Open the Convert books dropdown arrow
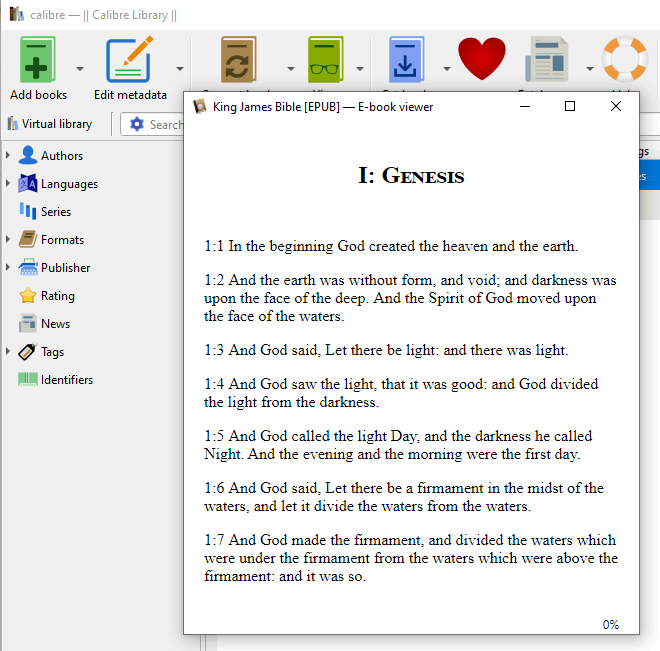Viewport: 660px width, 651px height. pyautogui.click(x=291, y=68)
